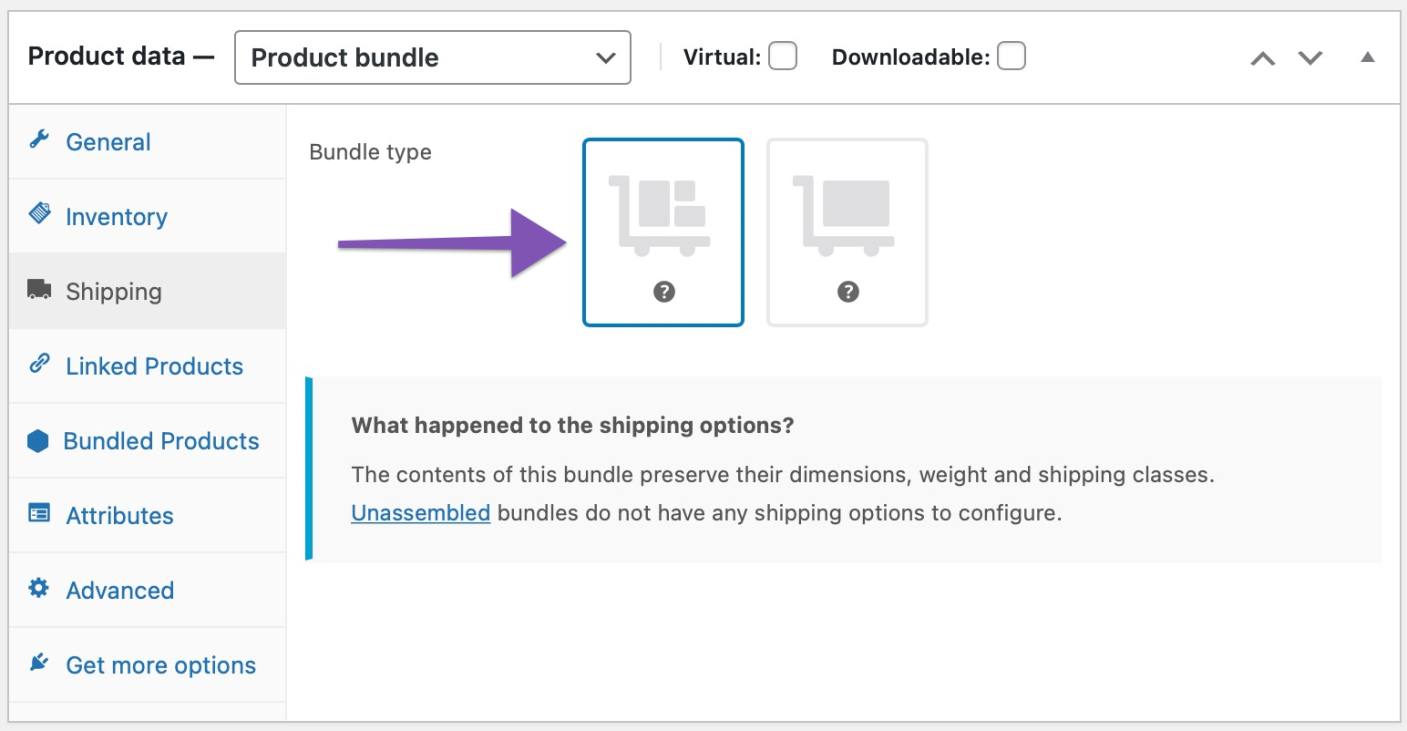Image resolution: width=1407 pixels, height=731 pixels.
Task: Open the Bundled Products tab
Action: click(x=162, y=441)
